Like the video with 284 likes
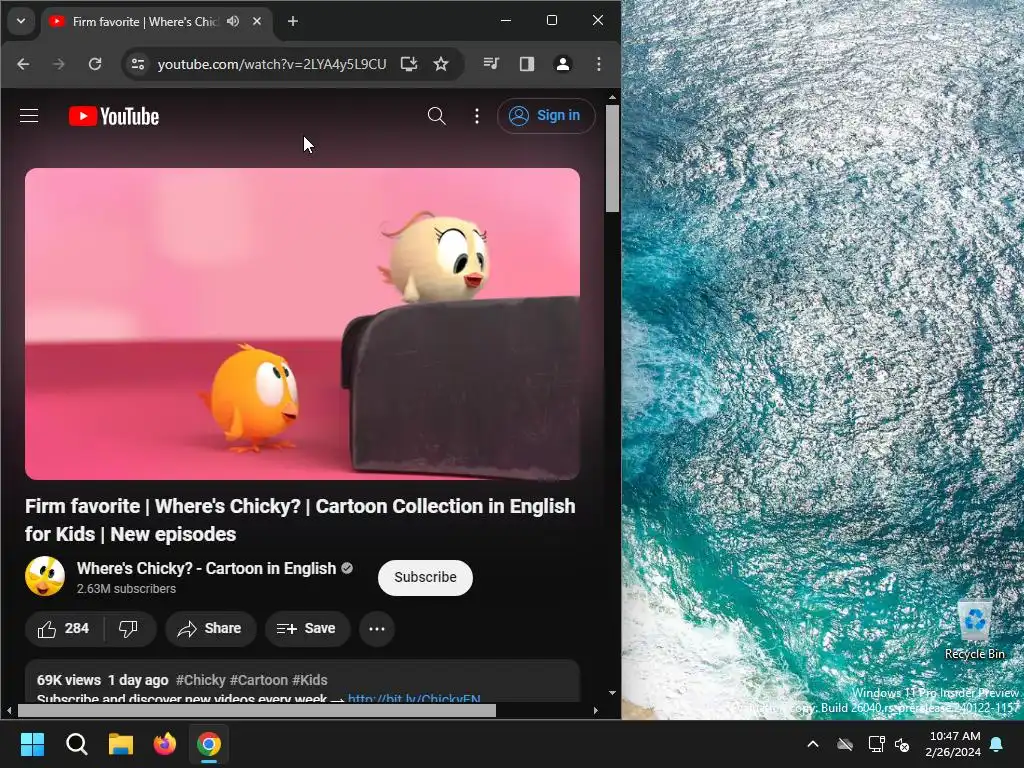Image resolution: width=1024 pixels, height=768 pixels. (64, 629)
